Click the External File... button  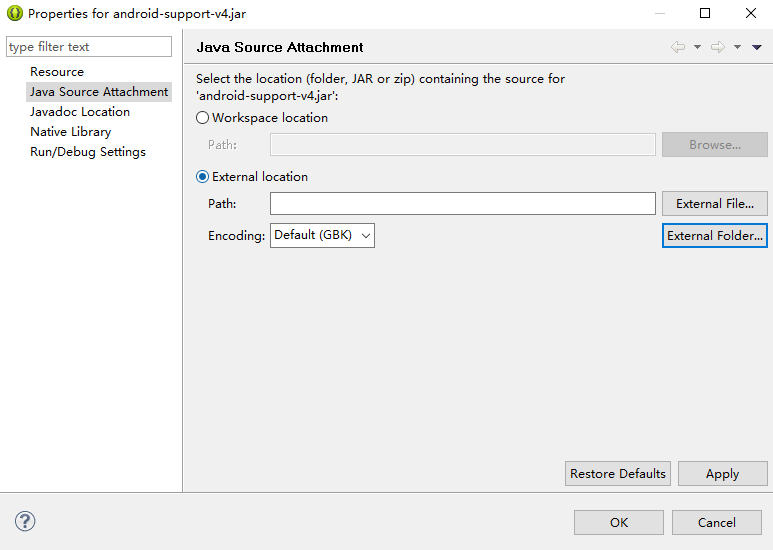pyautogui.click(x=715, y=204)
